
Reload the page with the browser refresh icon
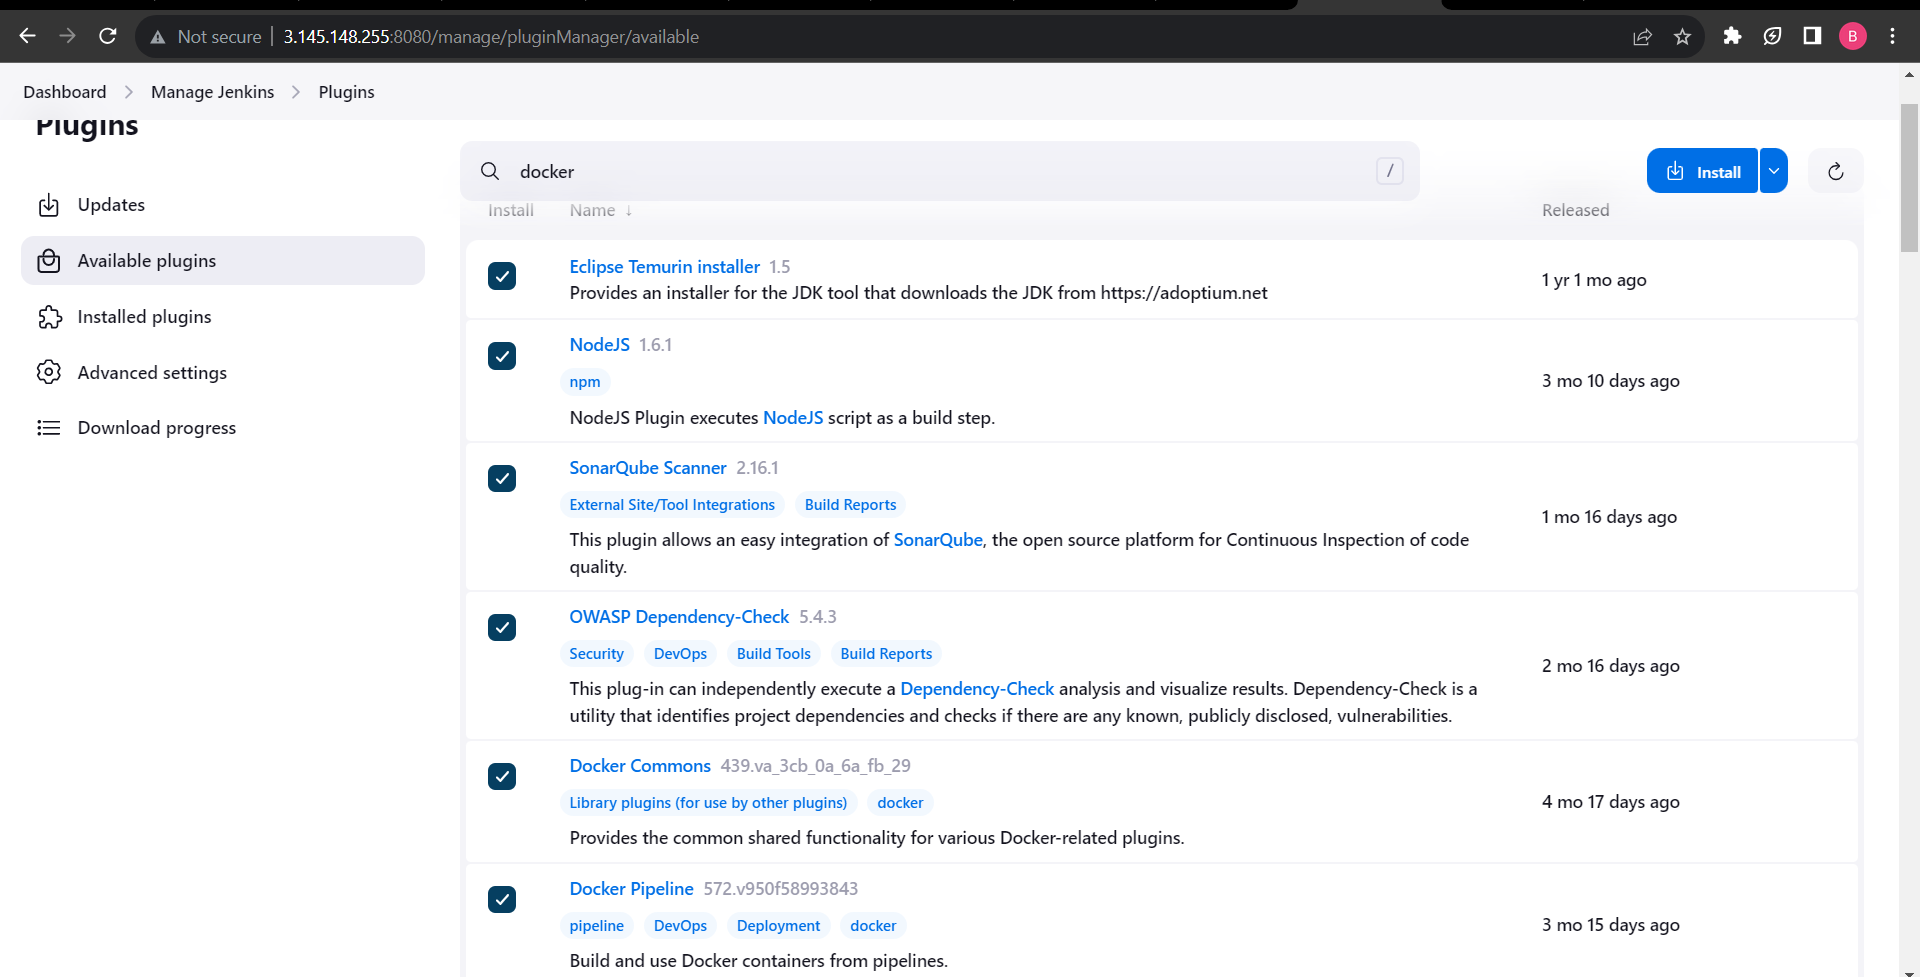tap(108, 36)
